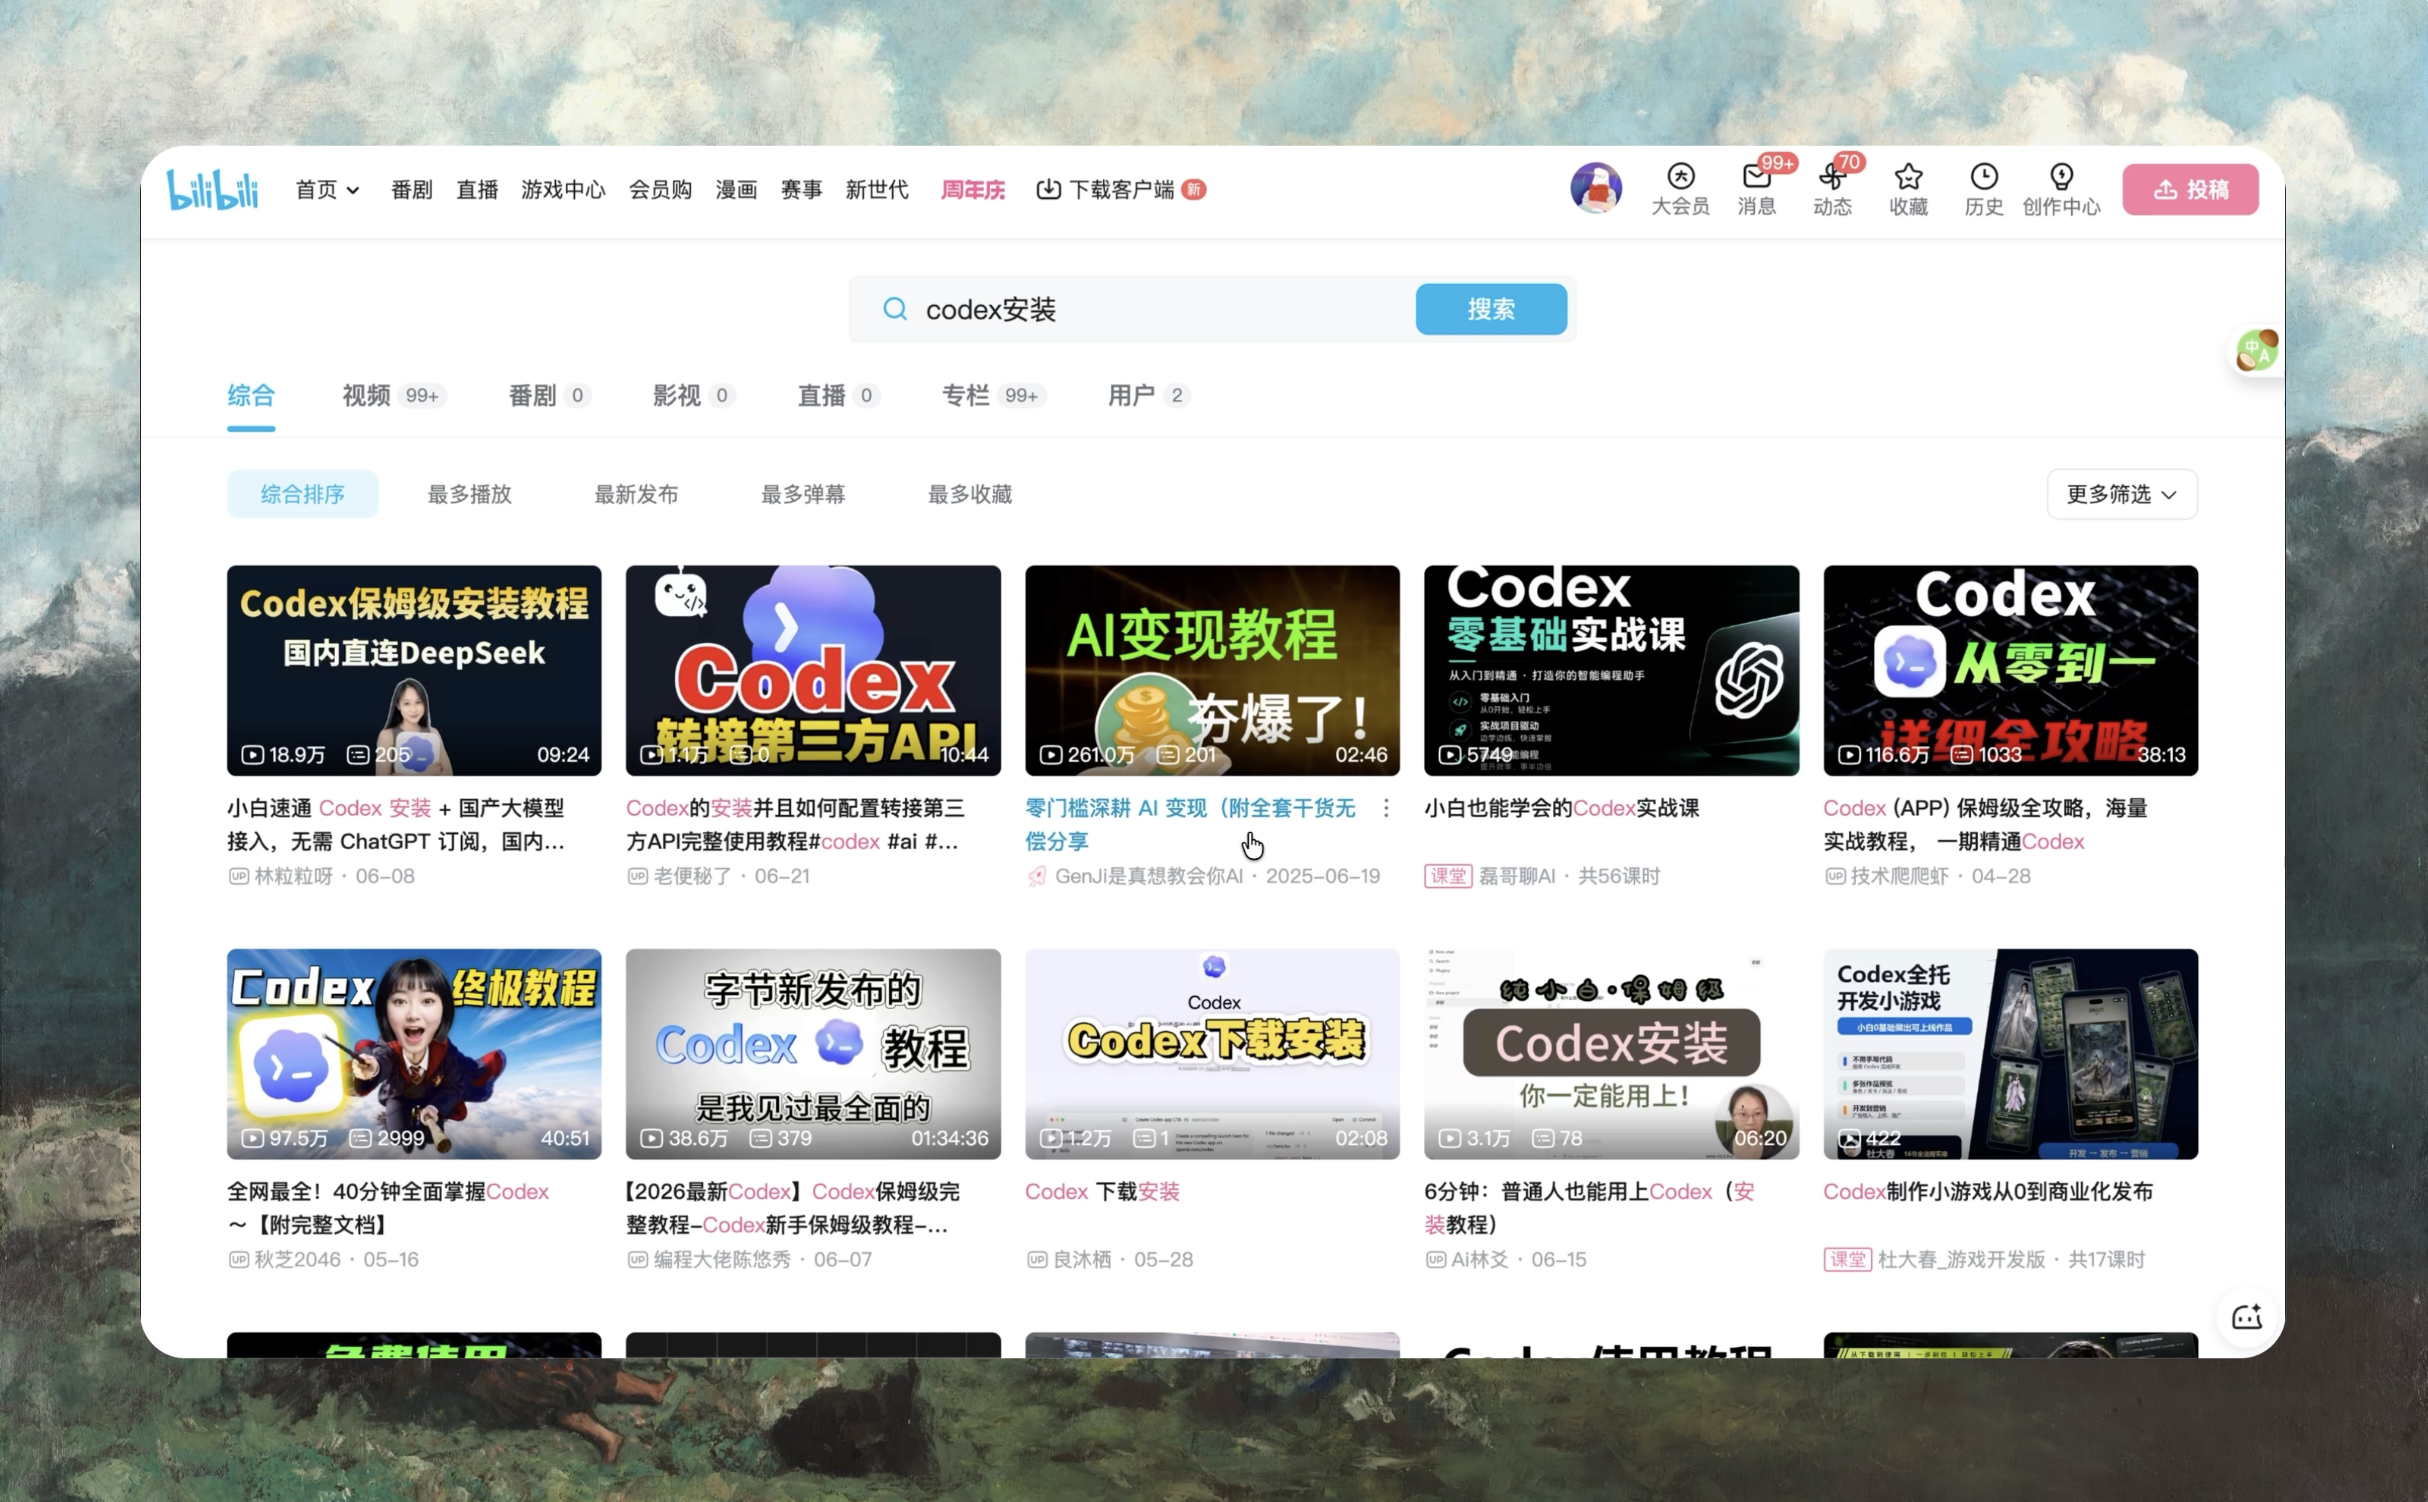Click the rocket icon beside GenJi是真想教会你AI
The height and width of the screenshot is (1502, 2428).
tap(1037, 876)
